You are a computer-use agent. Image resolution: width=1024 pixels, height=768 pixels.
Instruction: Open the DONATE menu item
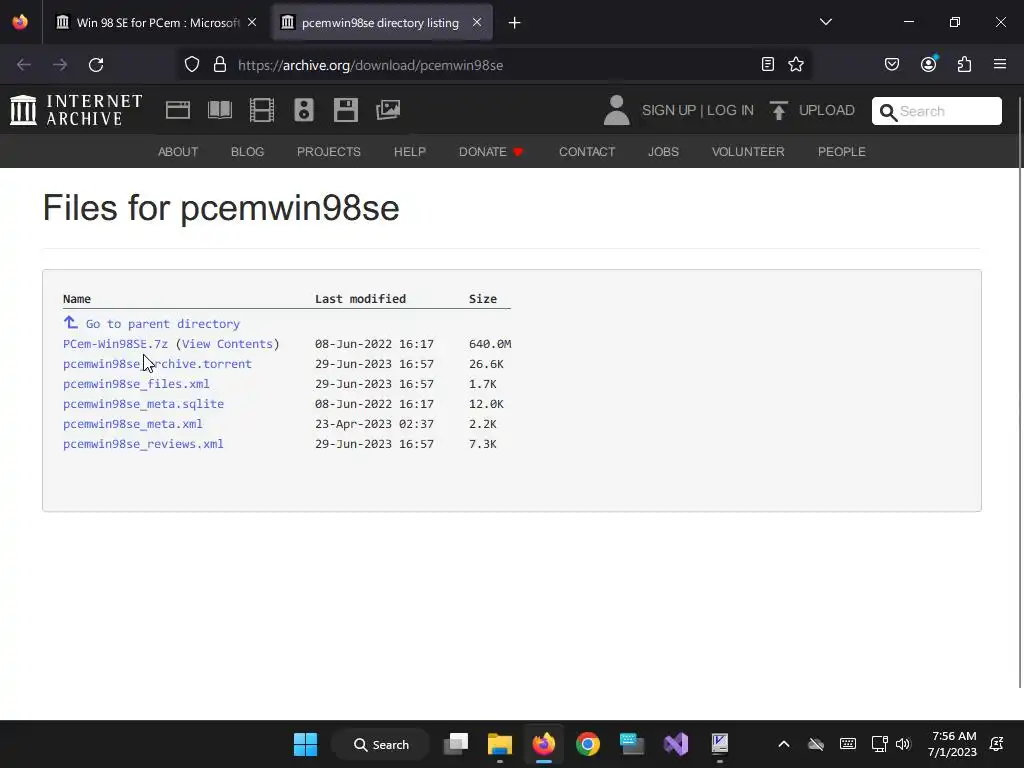click(490, 152)
